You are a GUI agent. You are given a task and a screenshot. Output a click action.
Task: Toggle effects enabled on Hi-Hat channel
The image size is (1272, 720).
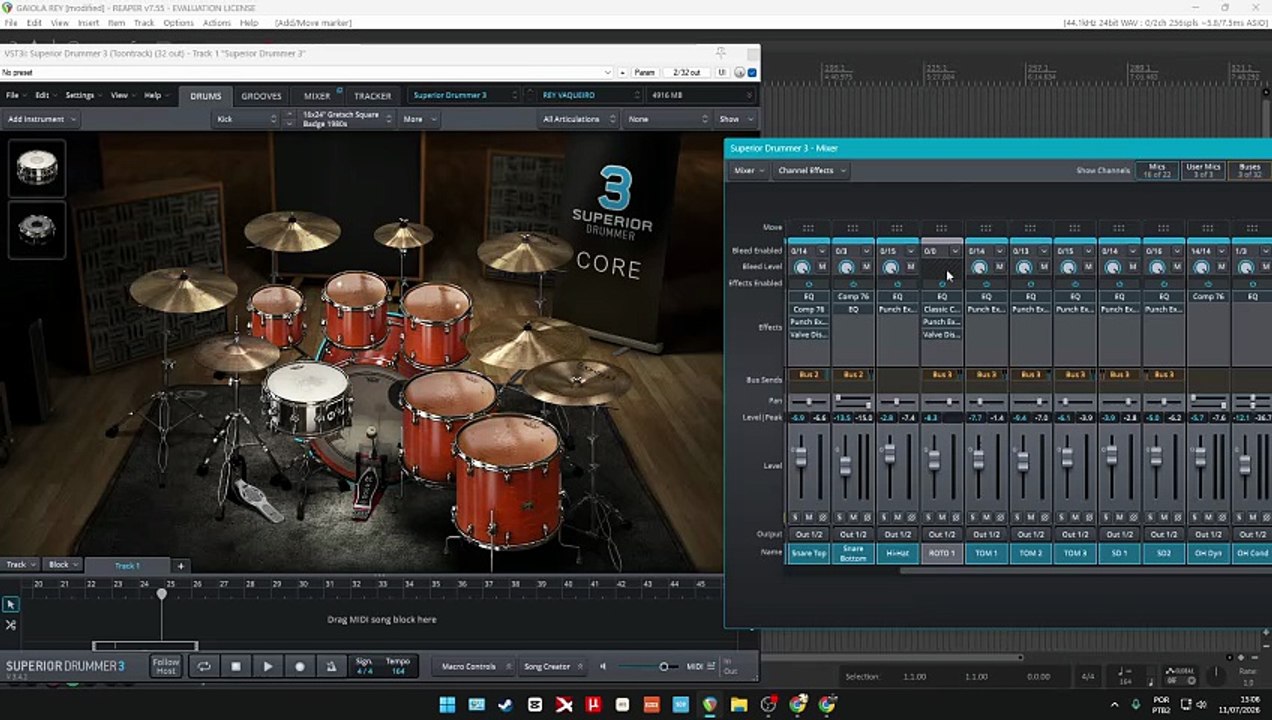coord(897,284)
